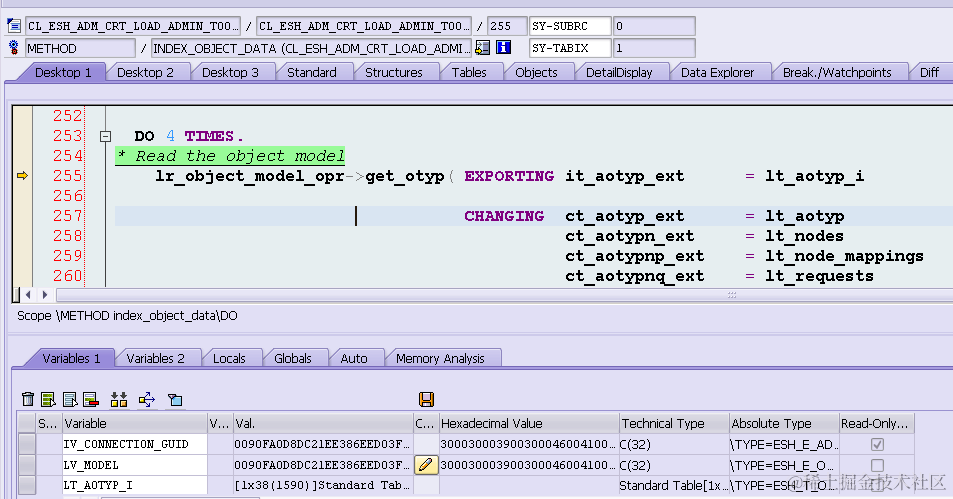Click get_otyp method call on line 255
The width and height of the screenshot is (953, 499).
(405, 176)
